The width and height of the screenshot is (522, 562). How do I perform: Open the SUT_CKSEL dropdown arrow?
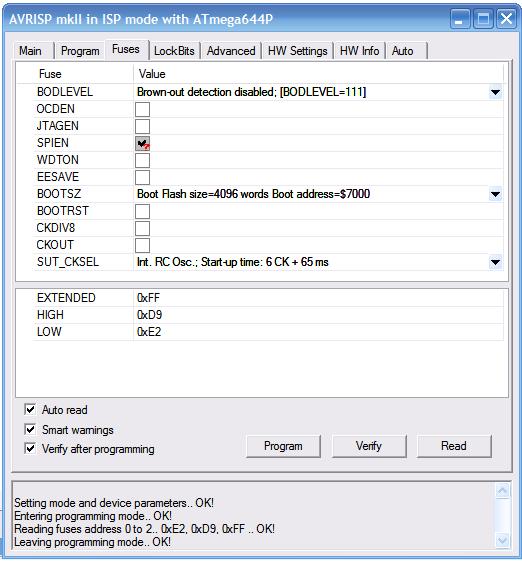495,262
